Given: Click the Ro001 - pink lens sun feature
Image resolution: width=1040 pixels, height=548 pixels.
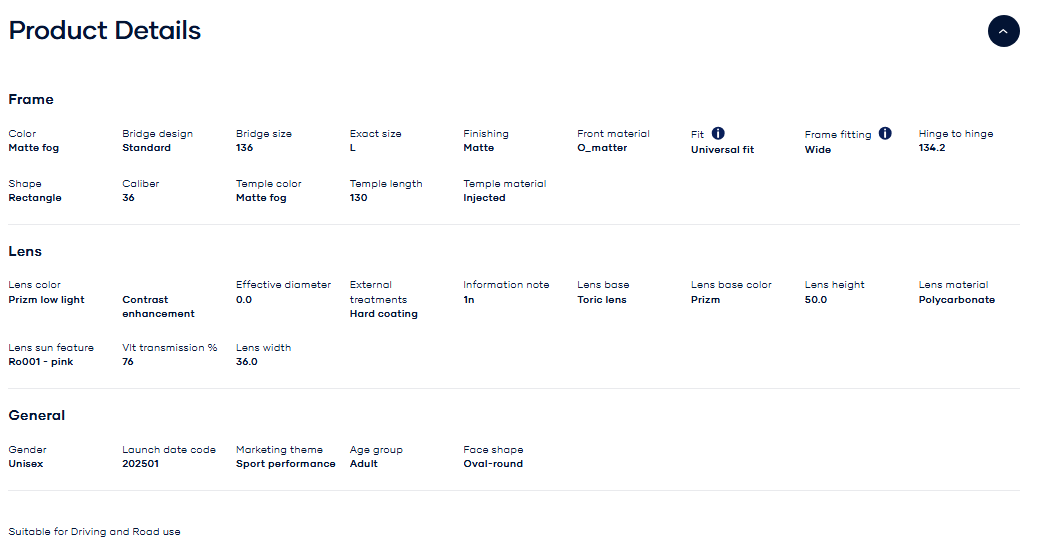Looking at the screenshot, I should 41,362.
